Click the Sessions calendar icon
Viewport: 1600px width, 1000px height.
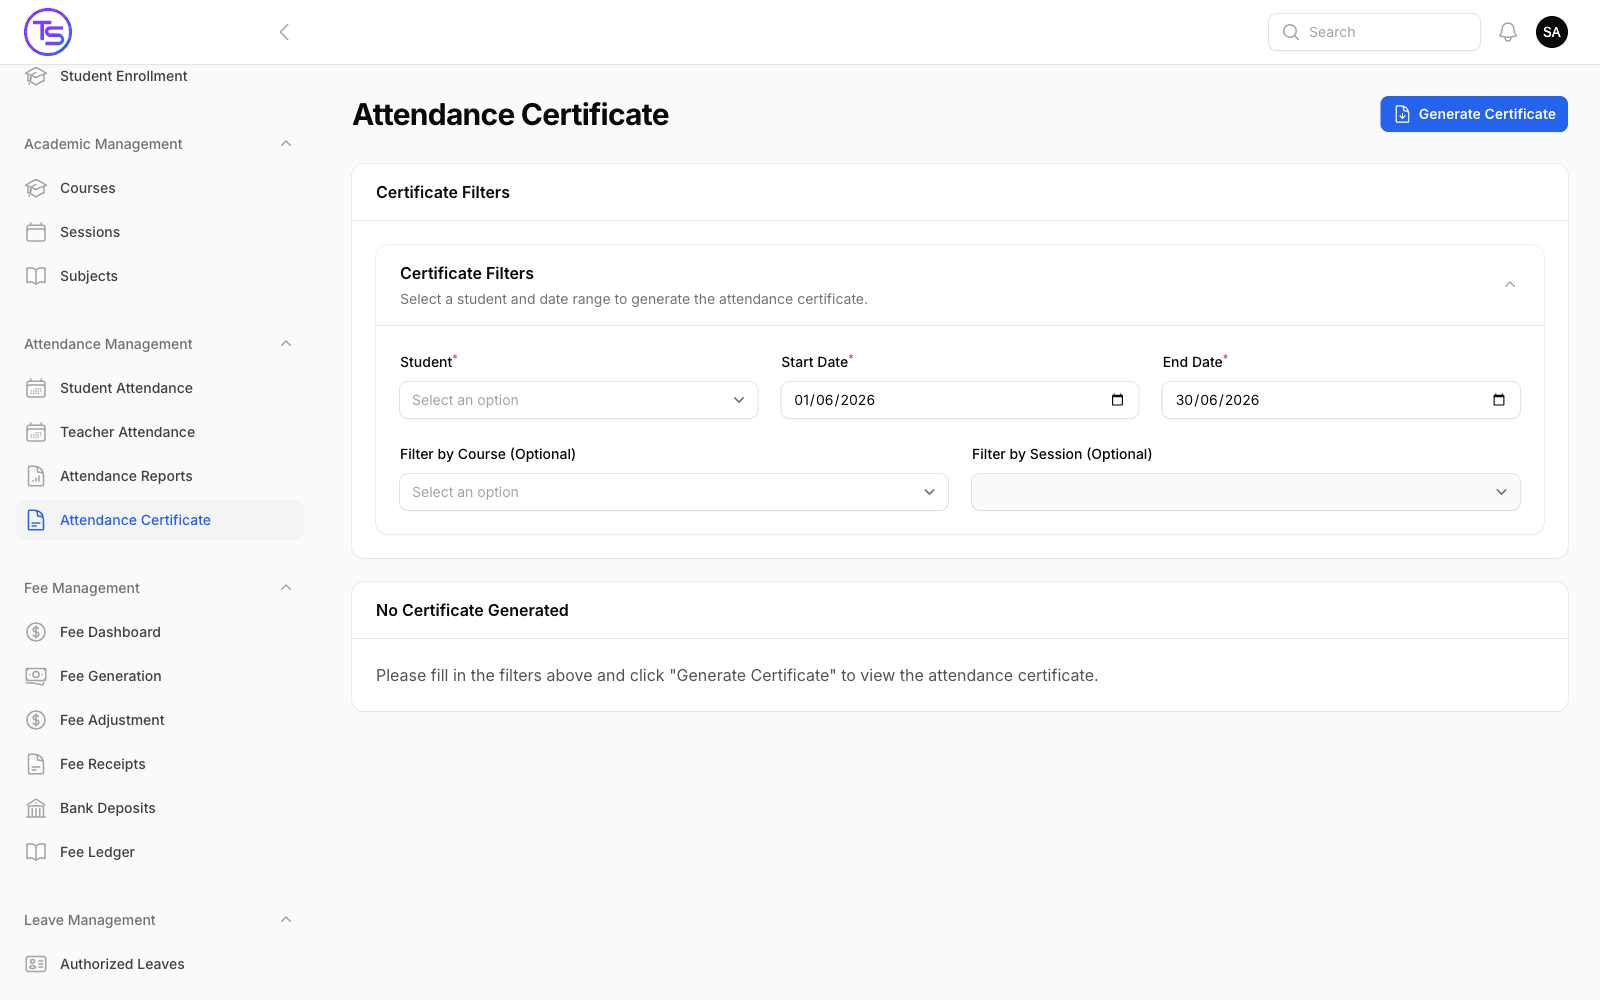[x=36, y=232]
